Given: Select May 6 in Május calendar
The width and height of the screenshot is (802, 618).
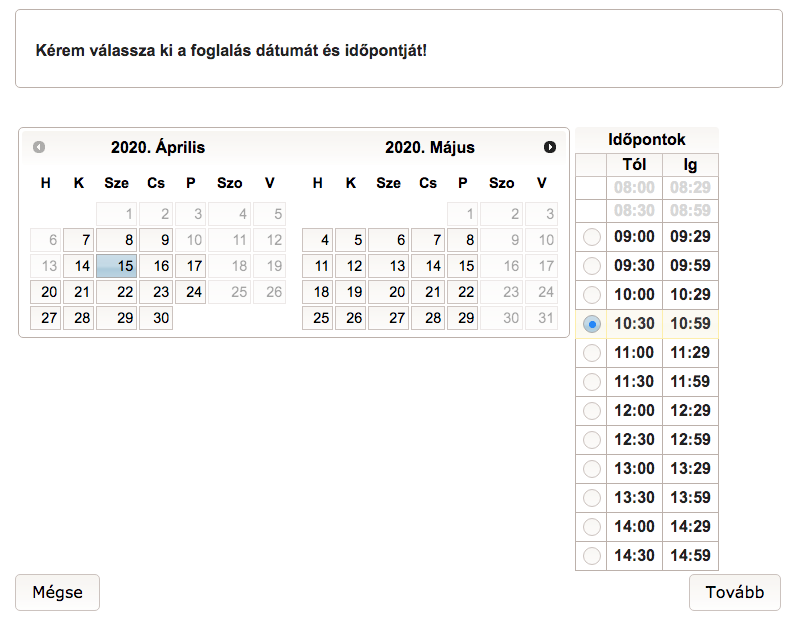Looking at the screenshot, I should [x=389, y=240].
